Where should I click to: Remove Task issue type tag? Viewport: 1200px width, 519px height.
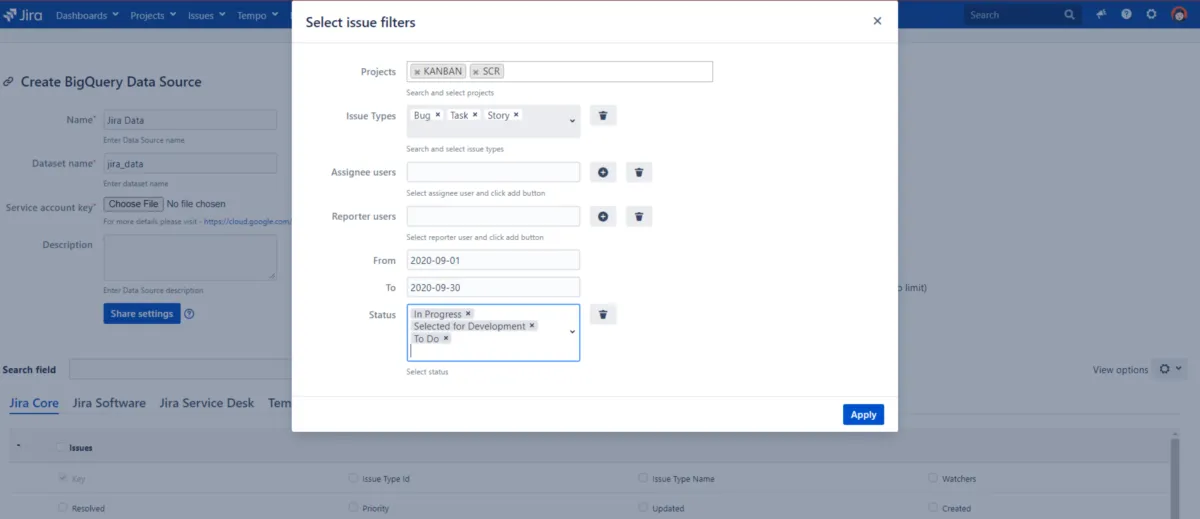point(475,115)
